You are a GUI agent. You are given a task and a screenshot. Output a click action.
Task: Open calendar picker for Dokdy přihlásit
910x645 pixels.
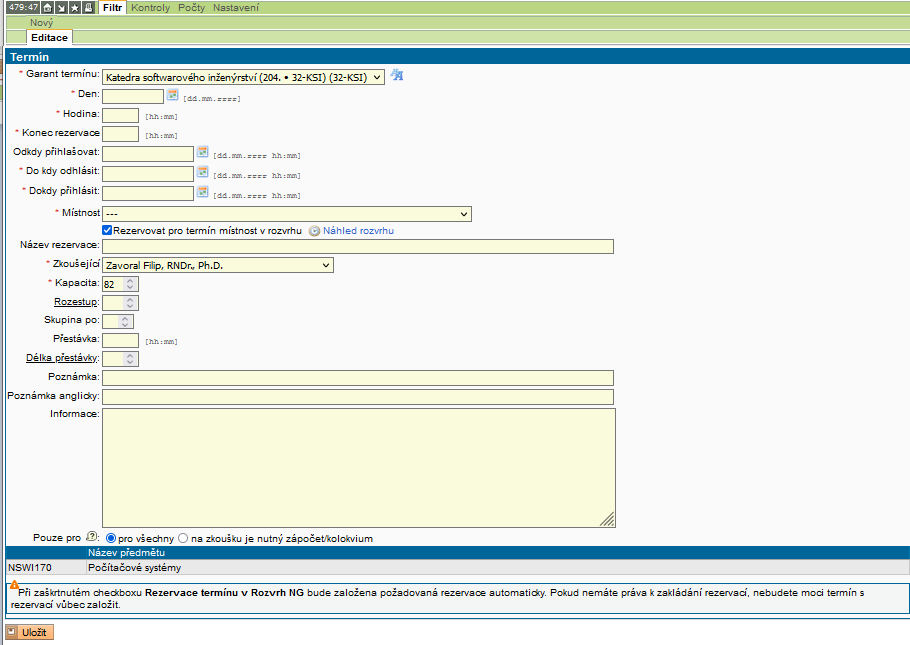click(202, 191)
